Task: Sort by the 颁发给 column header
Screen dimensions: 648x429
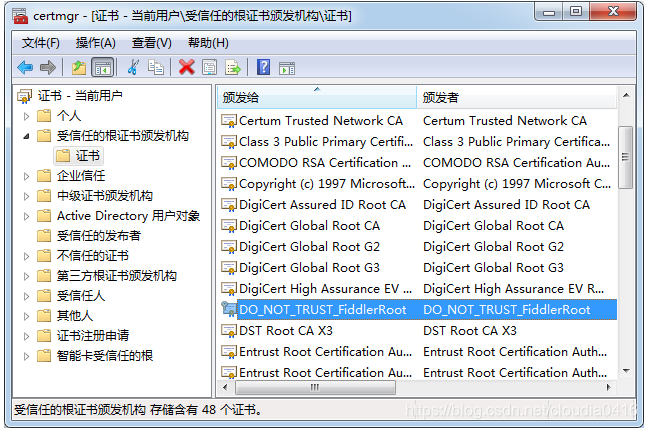Action: (317, 98)
